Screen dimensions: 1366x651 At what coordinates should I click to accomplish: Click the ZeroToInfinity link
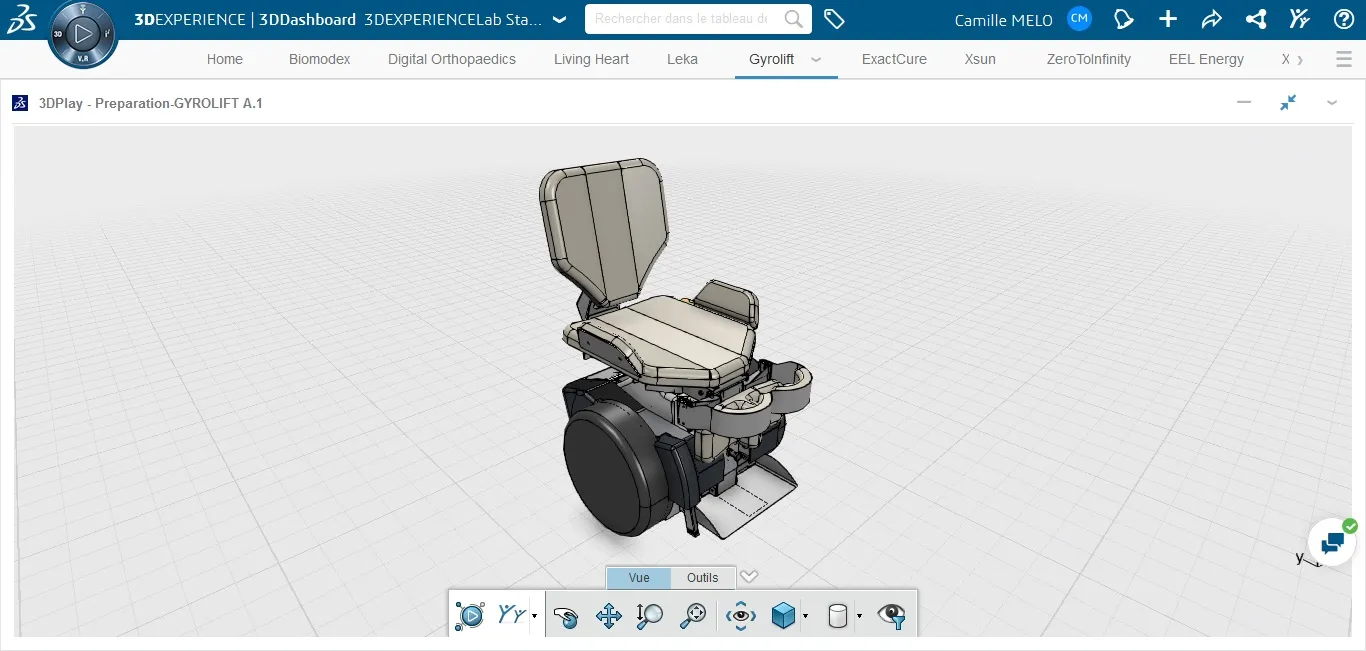point(1088,59)
